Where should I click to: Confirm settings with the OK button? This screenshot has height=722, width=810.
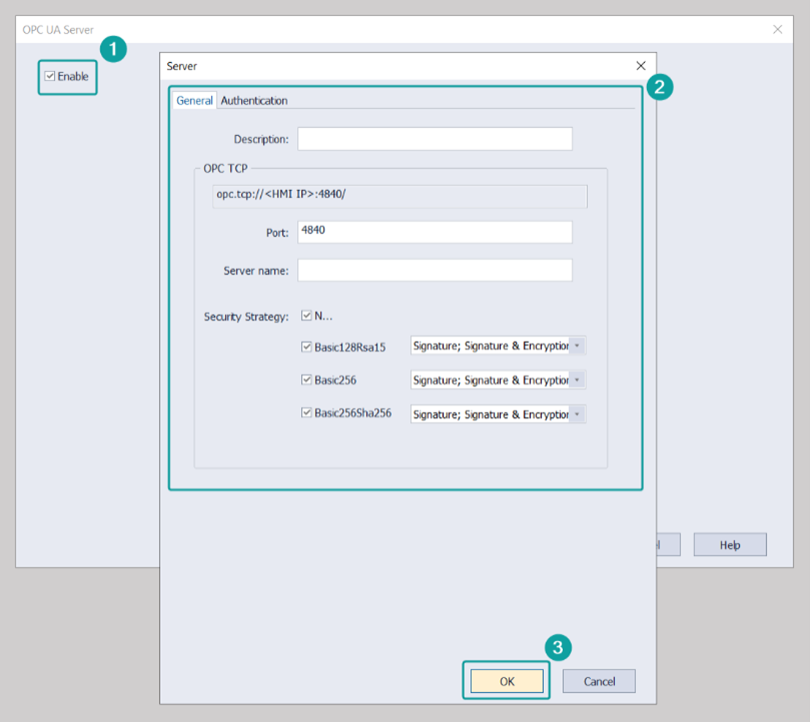pos(507,681)
